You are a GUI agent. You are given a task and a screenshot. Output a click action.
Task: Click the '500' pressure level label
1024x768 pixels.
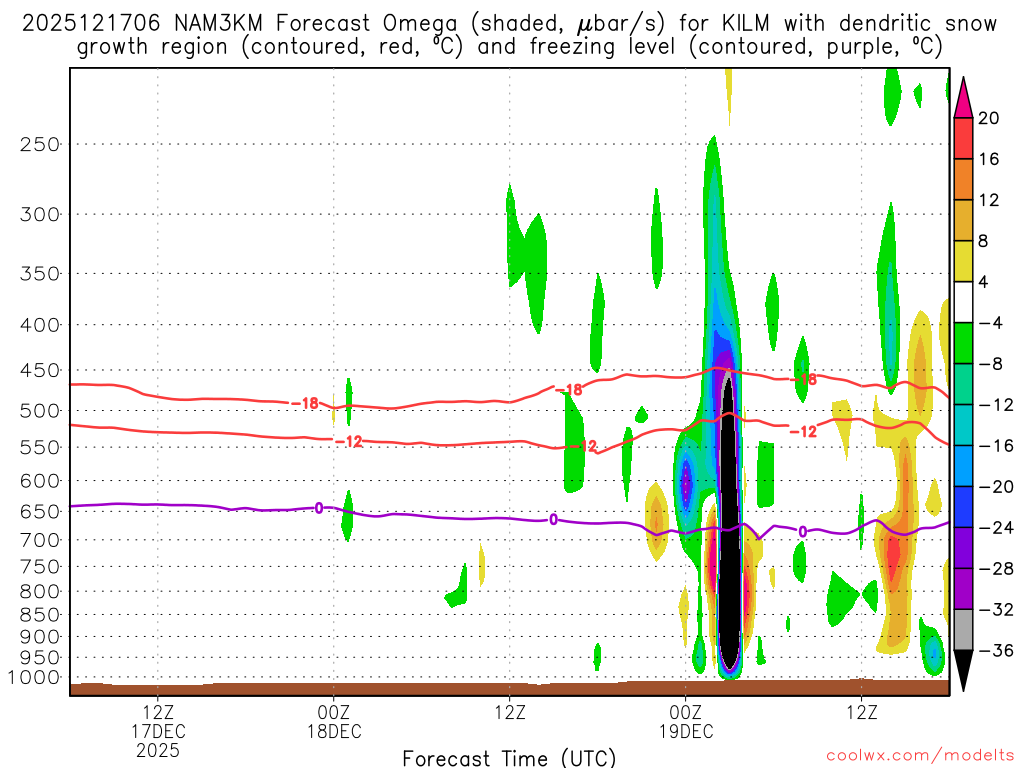click(40, 411)
